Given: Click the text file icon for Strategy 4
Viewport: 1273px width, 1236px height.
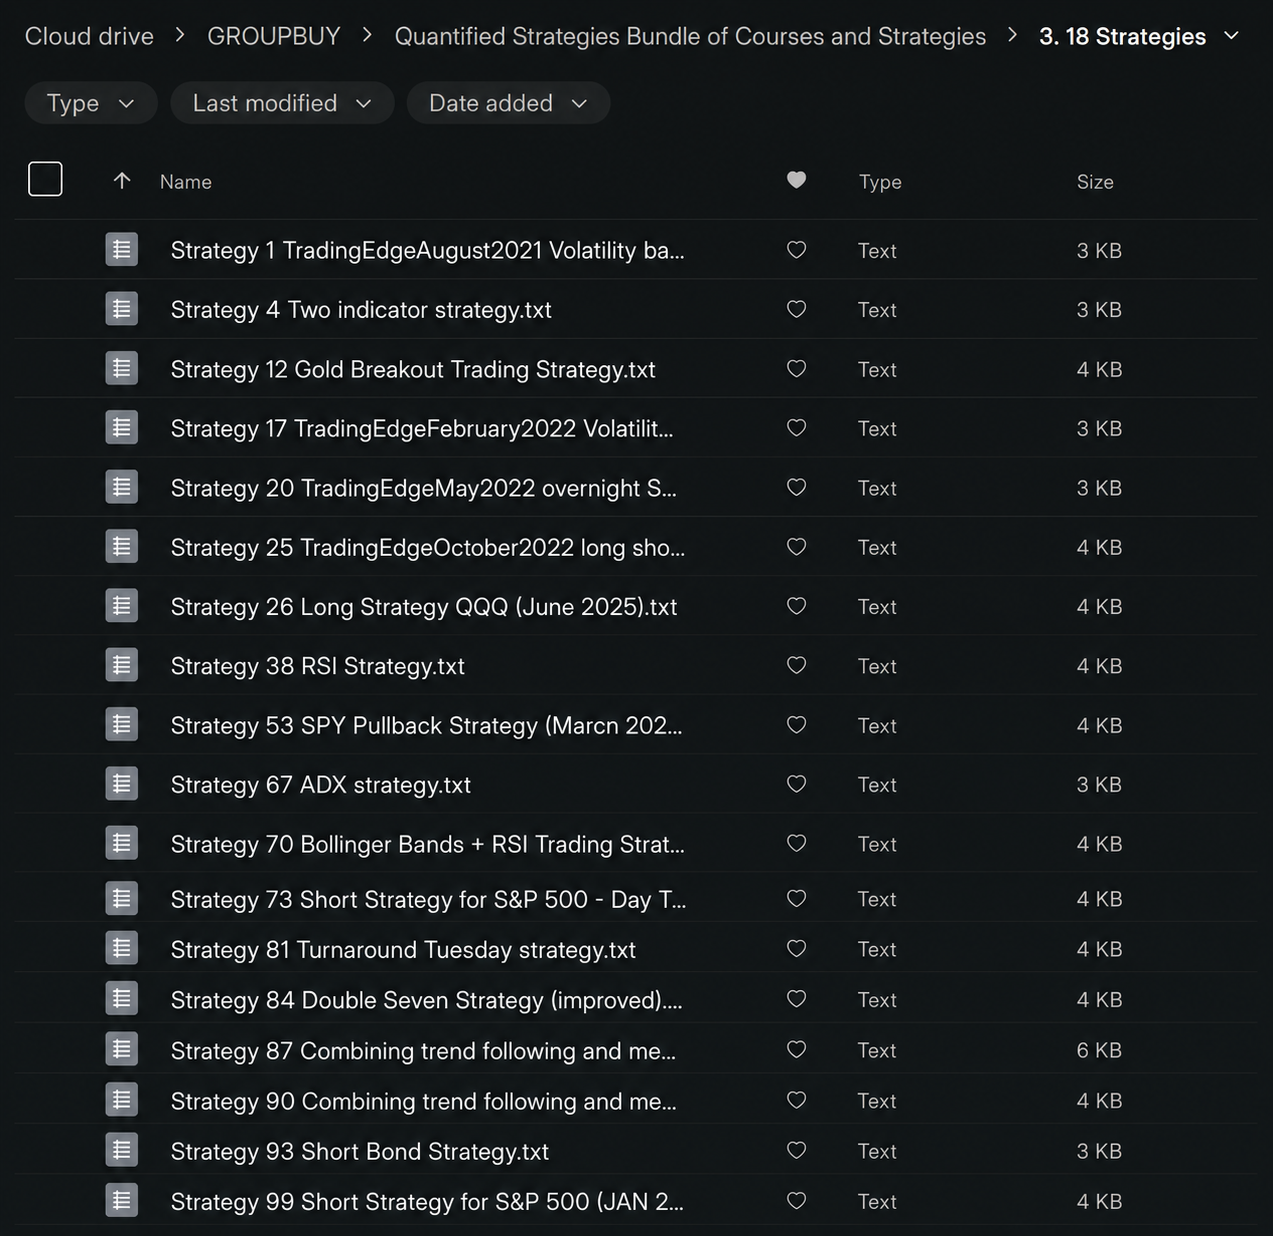Looking at the screenshot, I should point(122,309).
